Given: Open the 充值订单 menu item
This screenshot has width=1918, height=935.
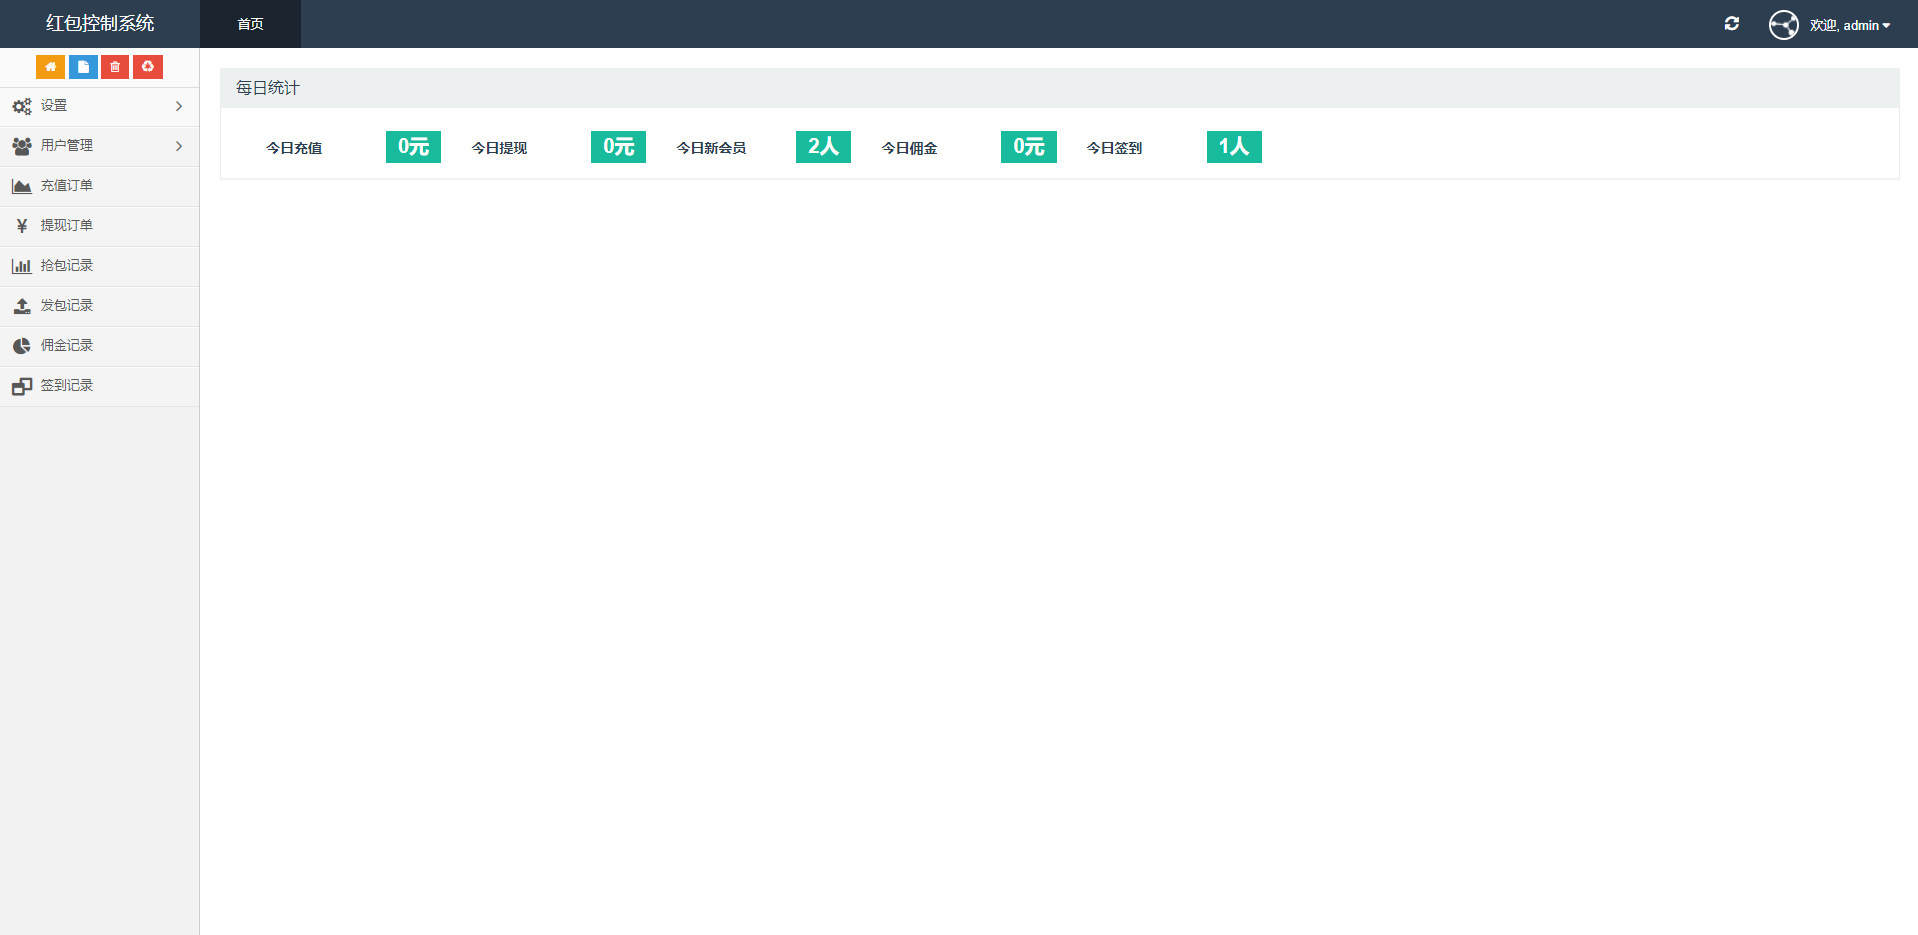Looking at the screenshot, I should [100, 186].
